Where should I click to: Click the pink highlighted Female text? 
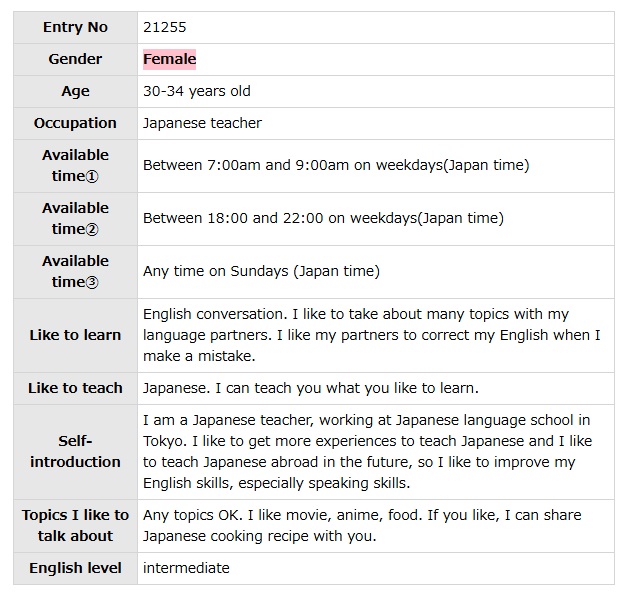(169, 59)
